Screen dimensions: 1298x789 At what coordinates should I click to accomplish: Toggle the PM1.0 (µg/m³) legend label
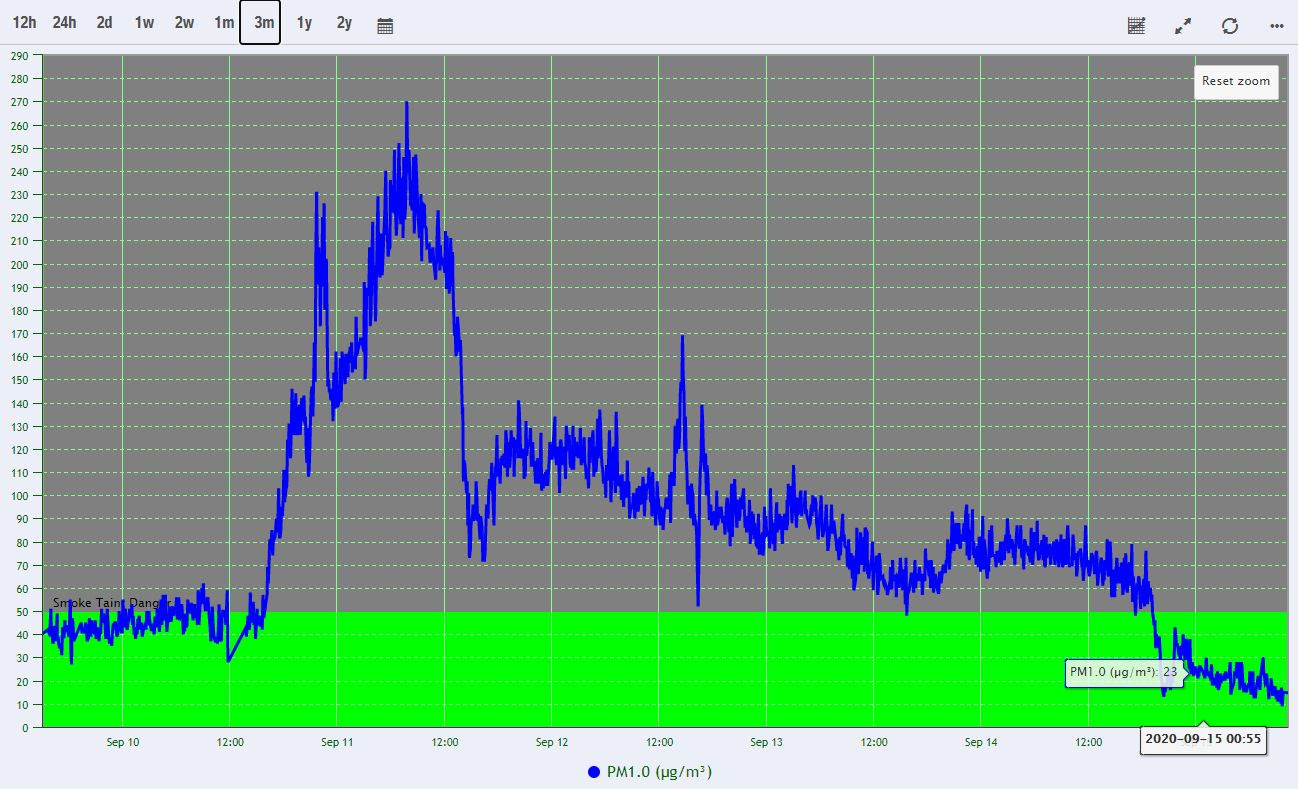(x=659, y=772)
